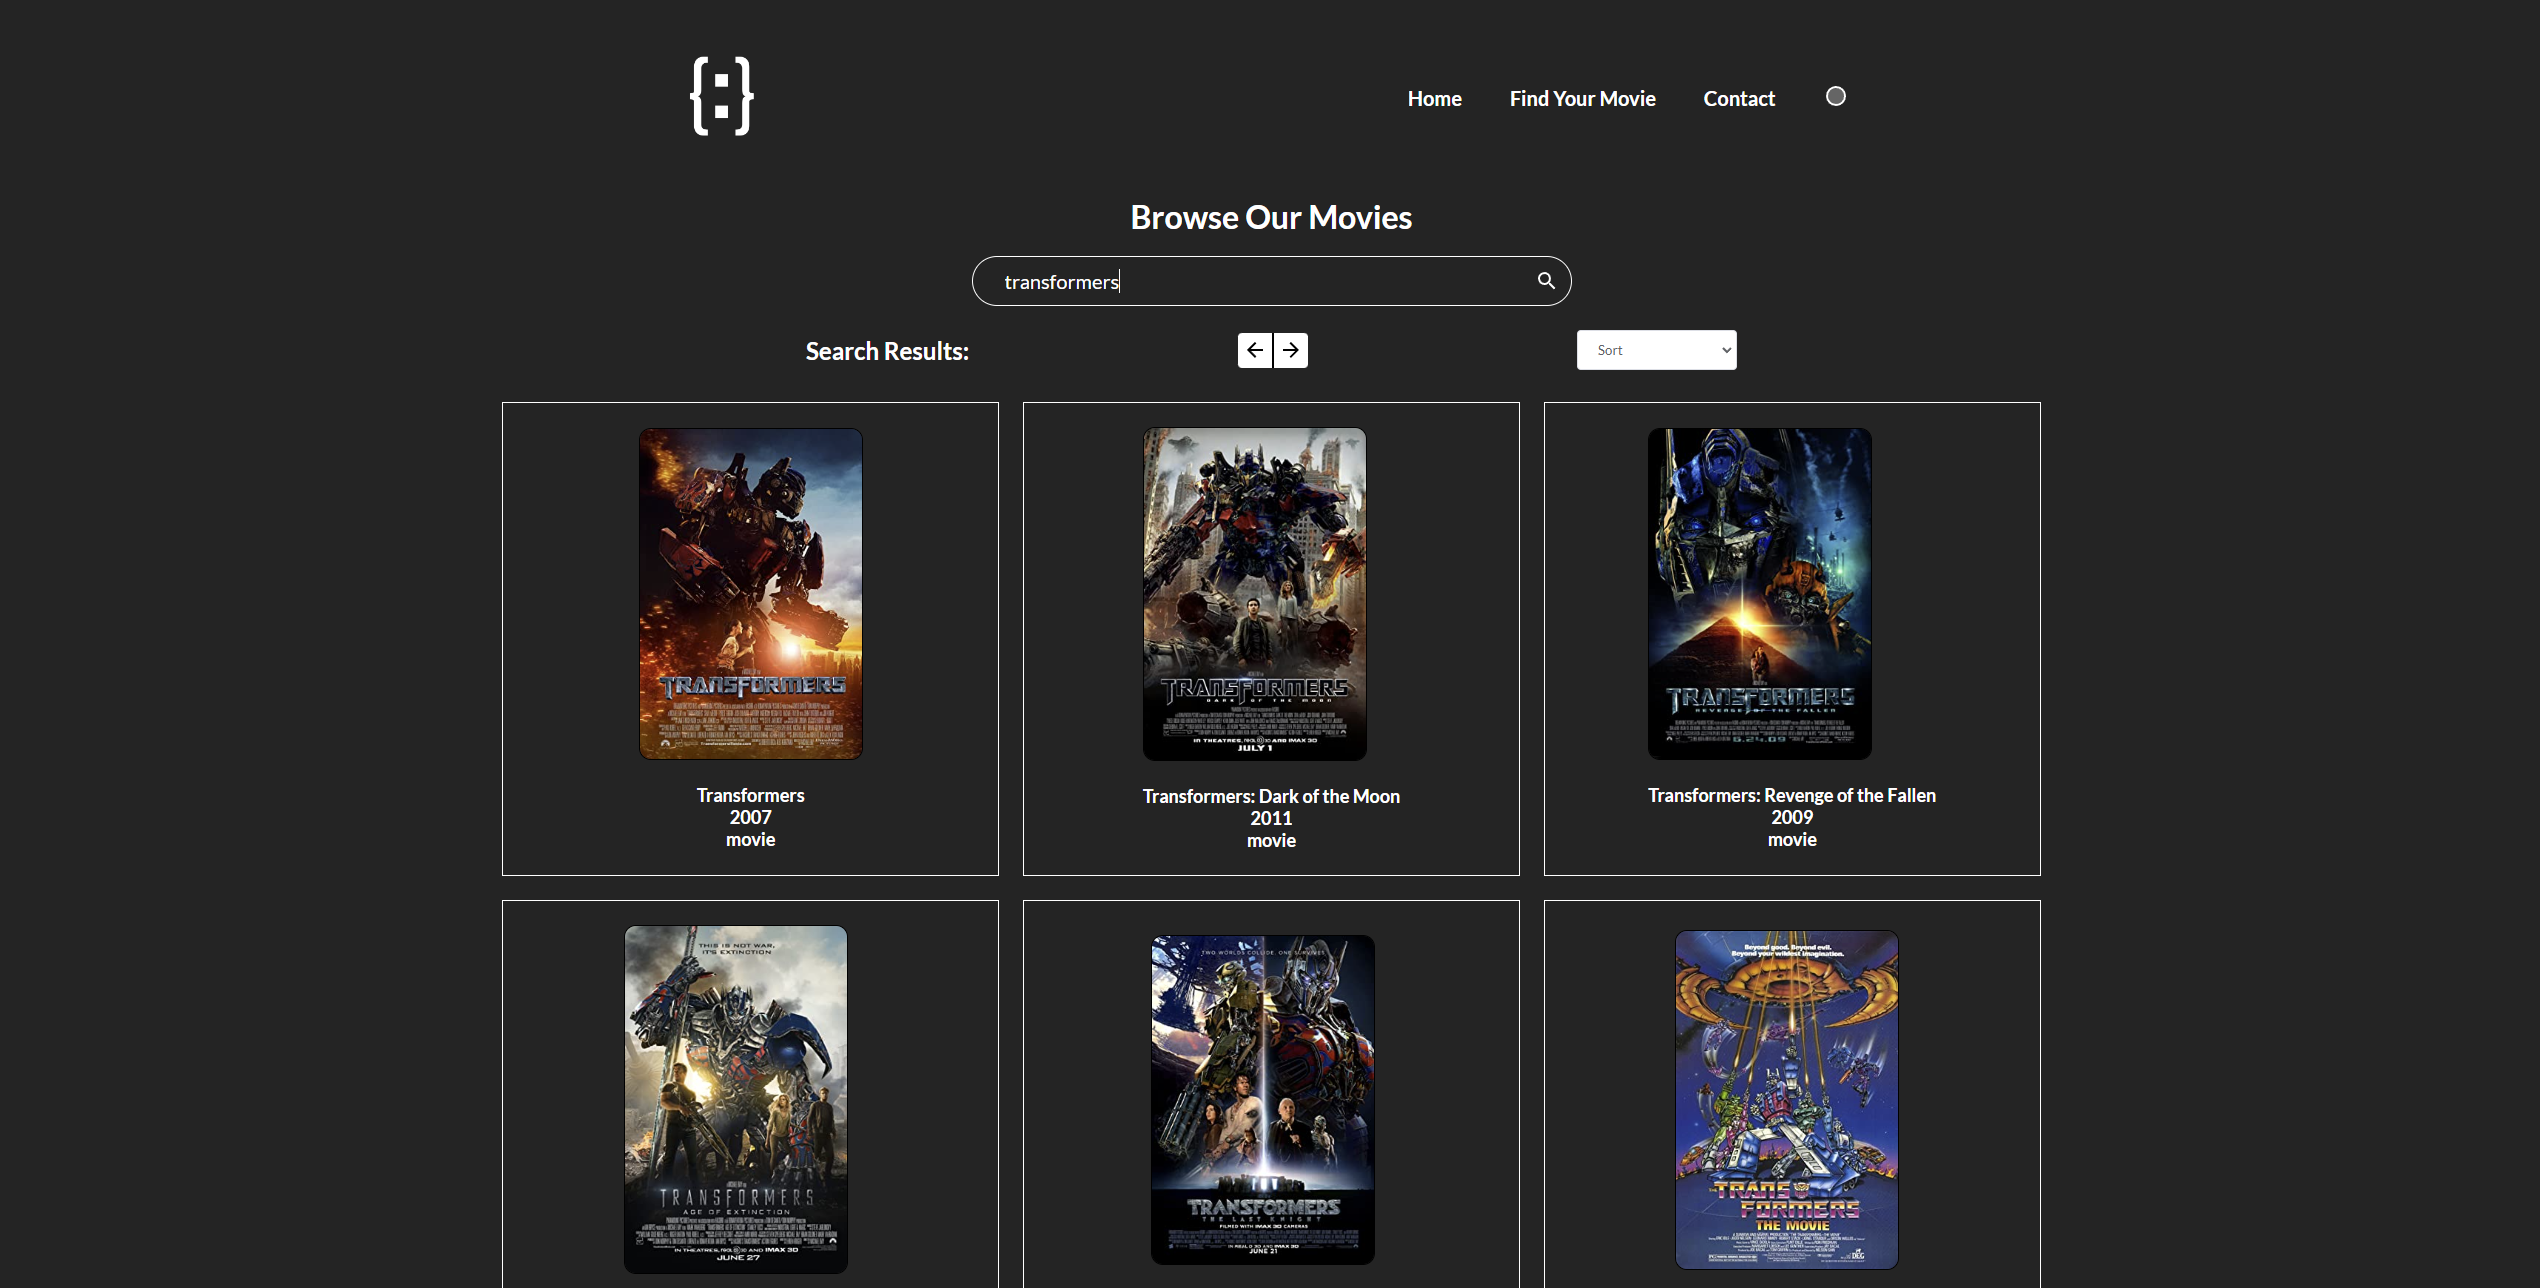
Task: Open the Home menu item
Action: (x=1434, y=99)
